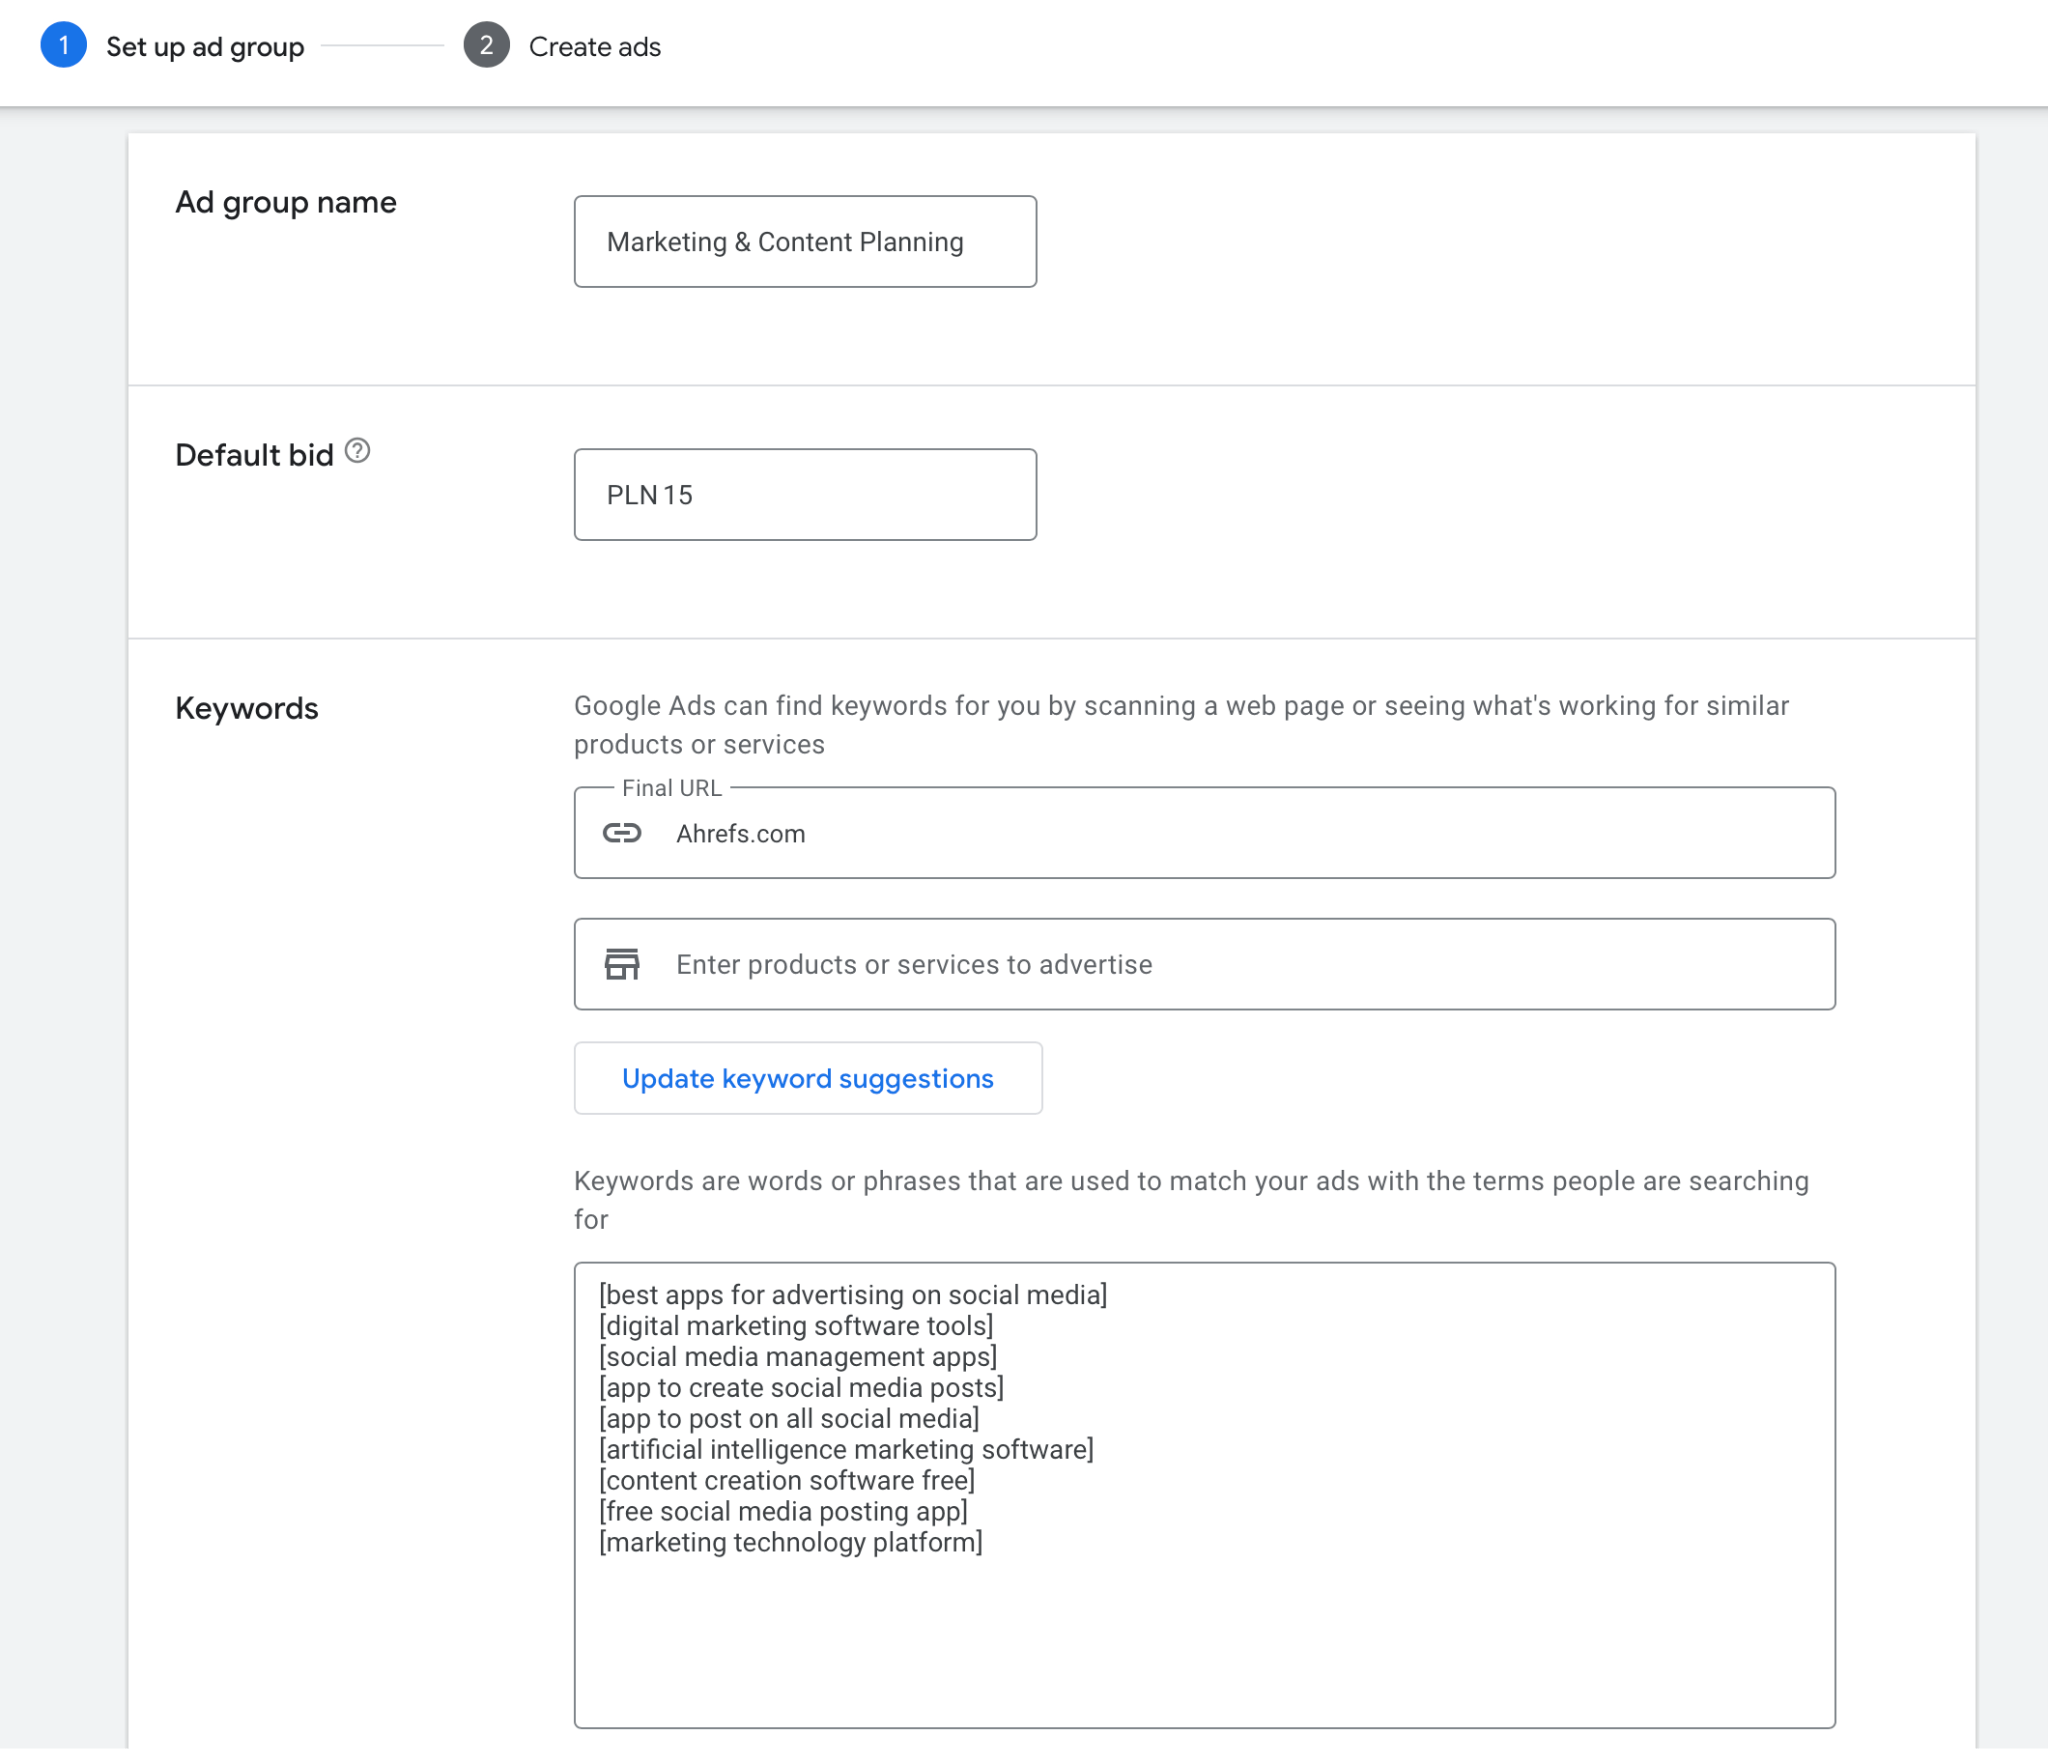Click the Default bid field showing PLN 15

(x=804, y=494)
